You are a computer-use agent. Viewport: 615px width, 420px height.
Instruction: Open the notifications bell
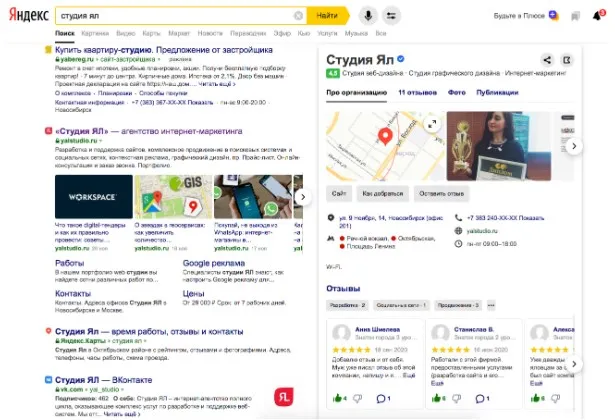pyautogui.click(x=597, y=16)
